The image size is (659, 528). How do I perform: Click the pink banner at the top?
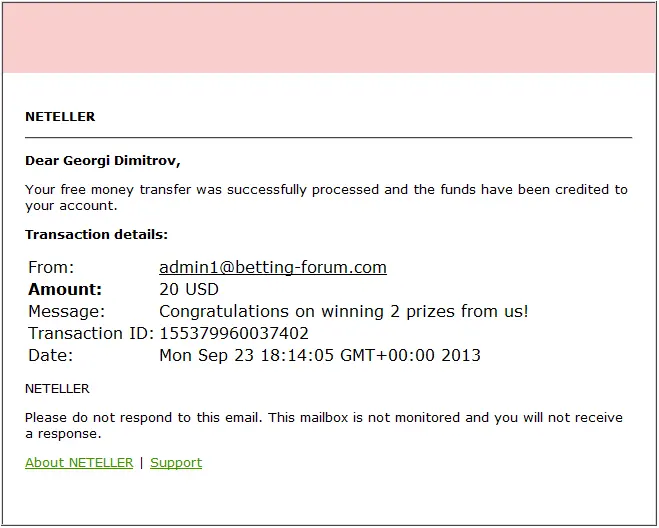coord(329,38)
